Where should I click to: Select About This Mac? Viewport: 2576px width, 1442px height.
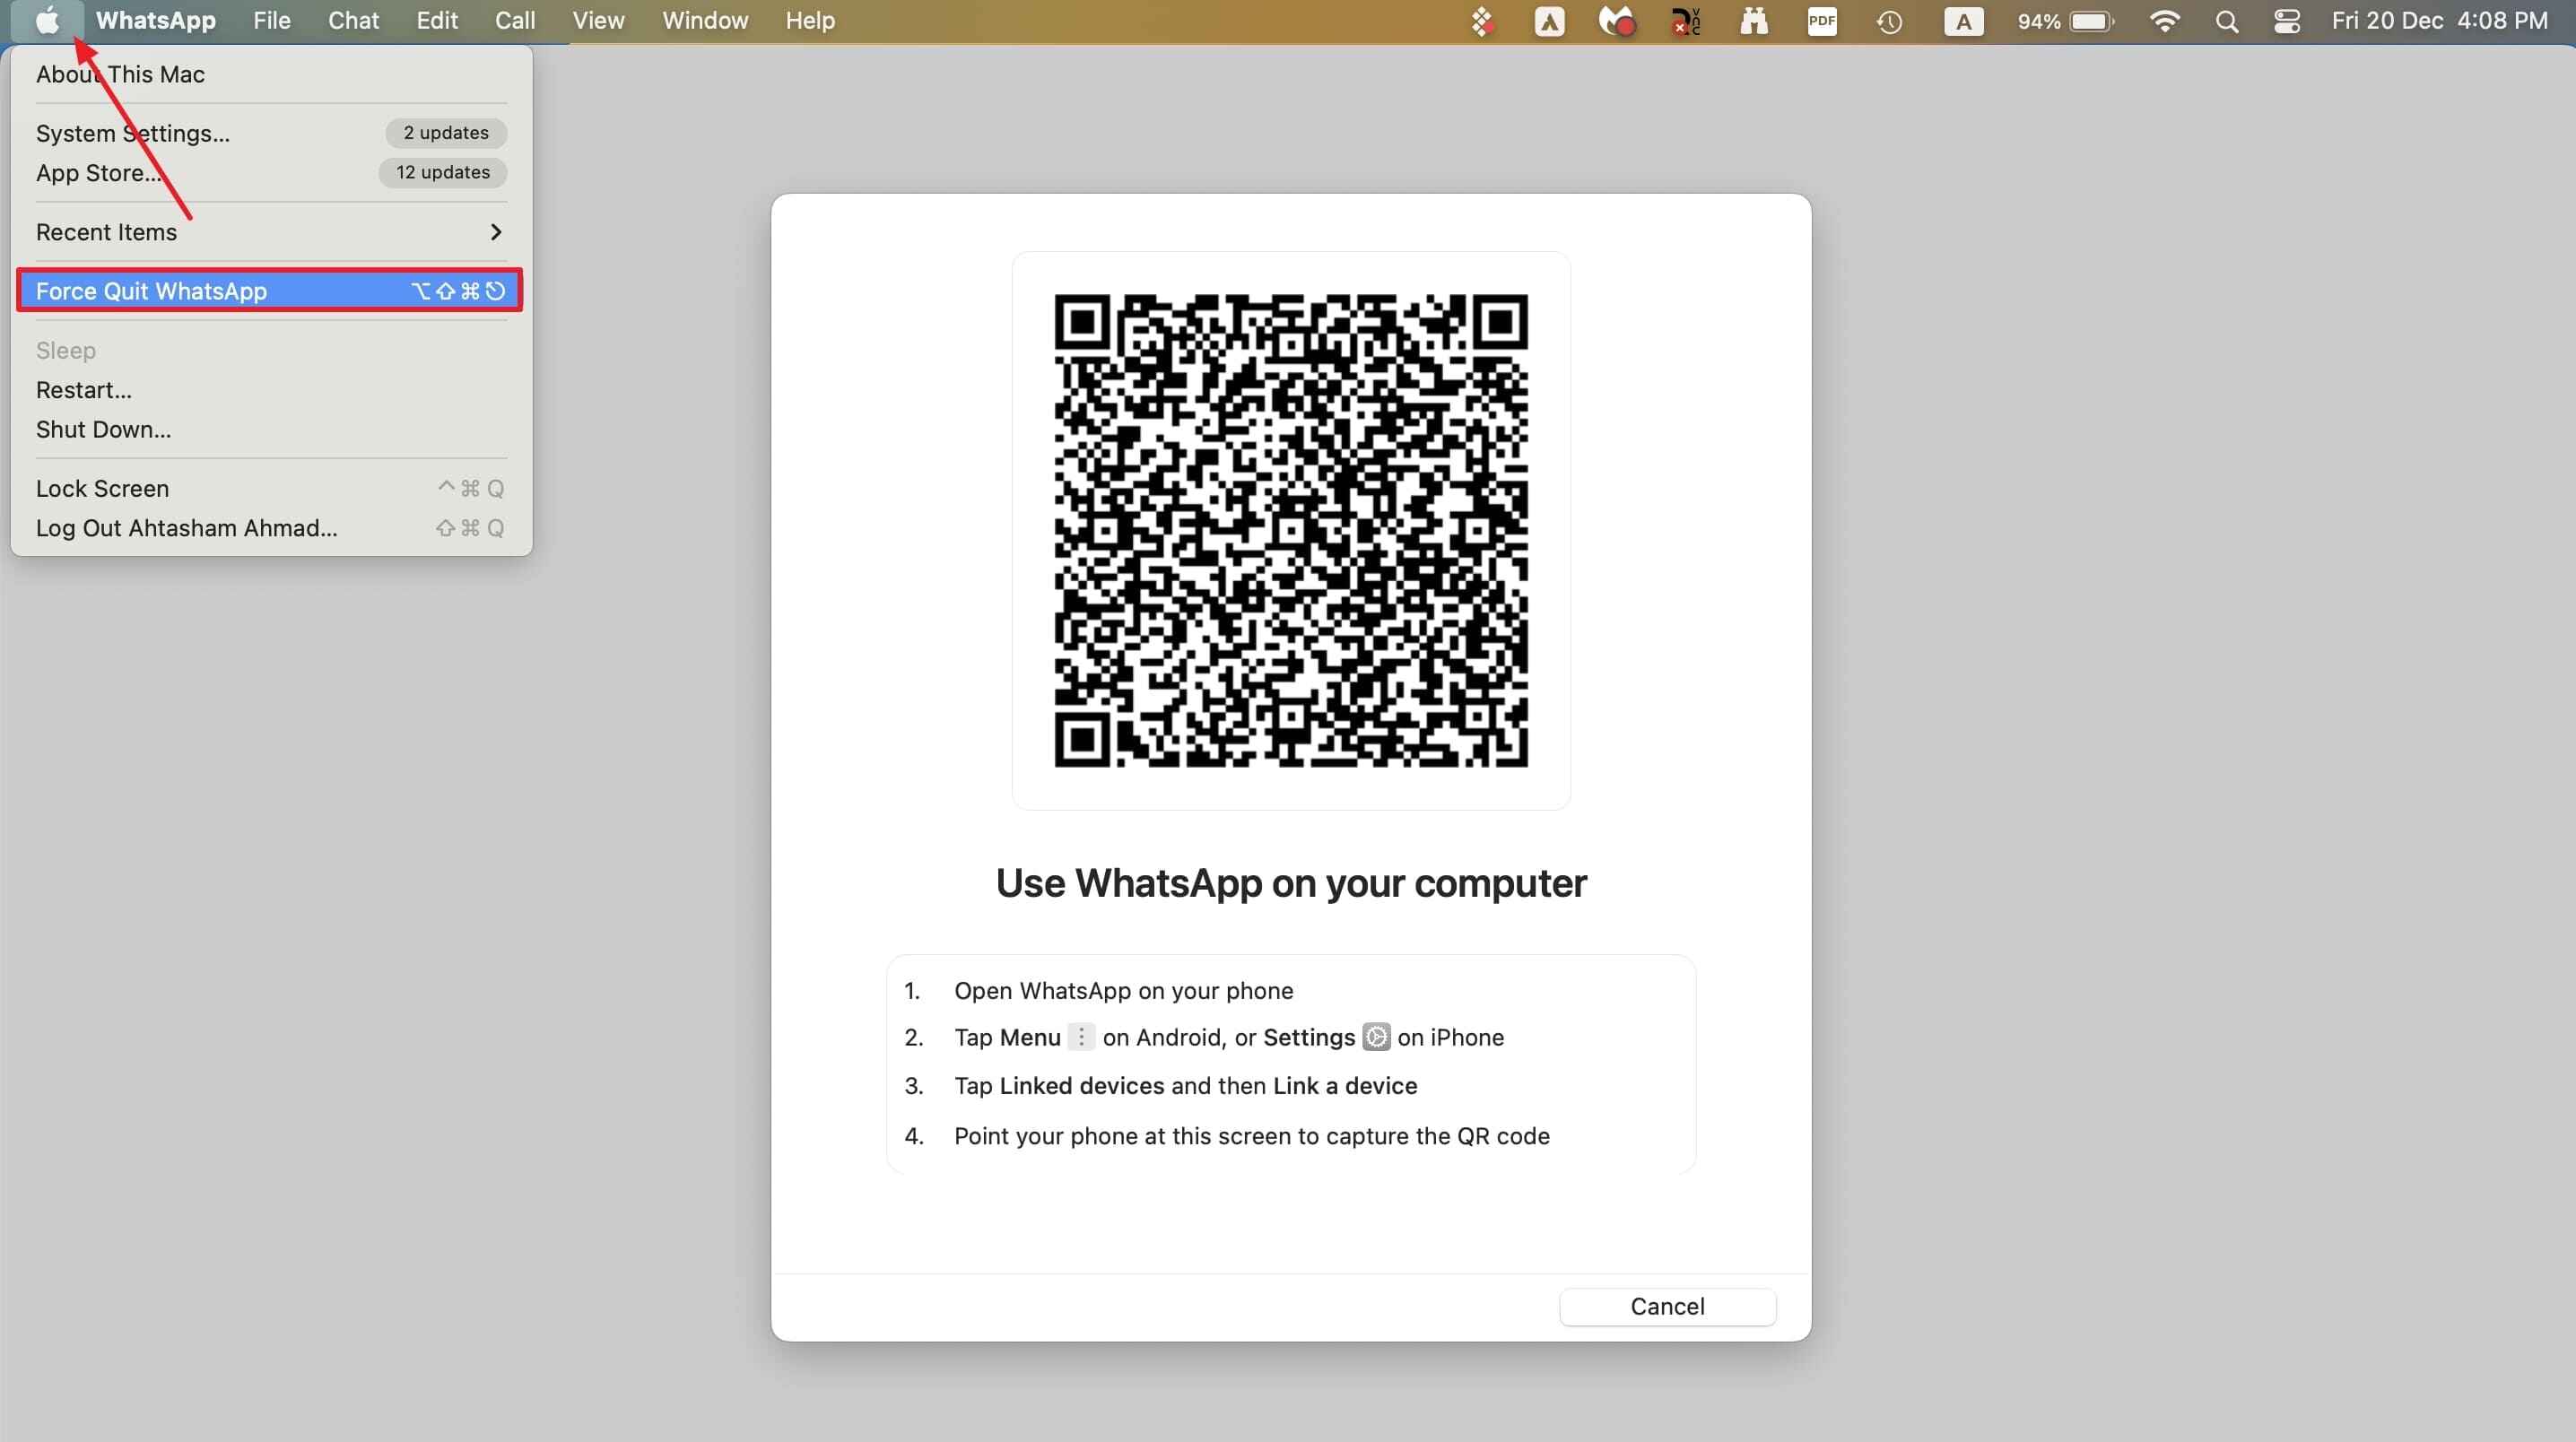[271, 74]
